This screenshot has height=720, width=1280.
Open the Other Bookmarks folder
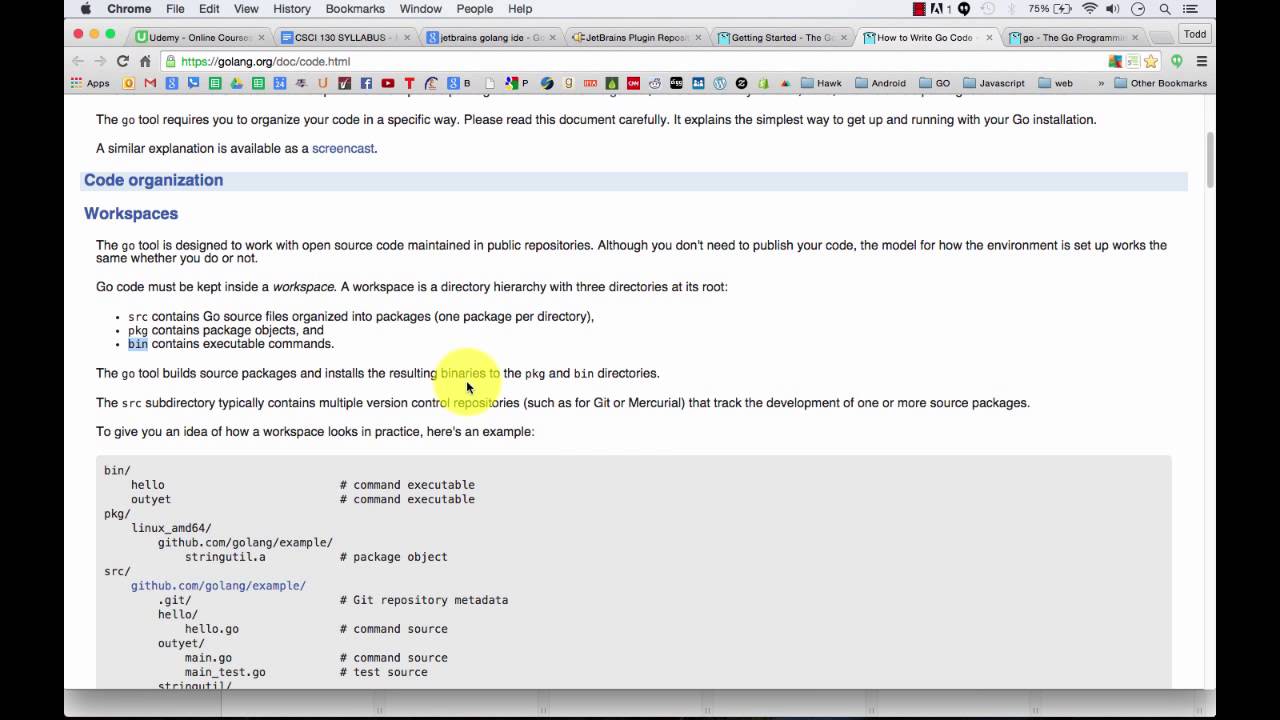point(1160,83)
